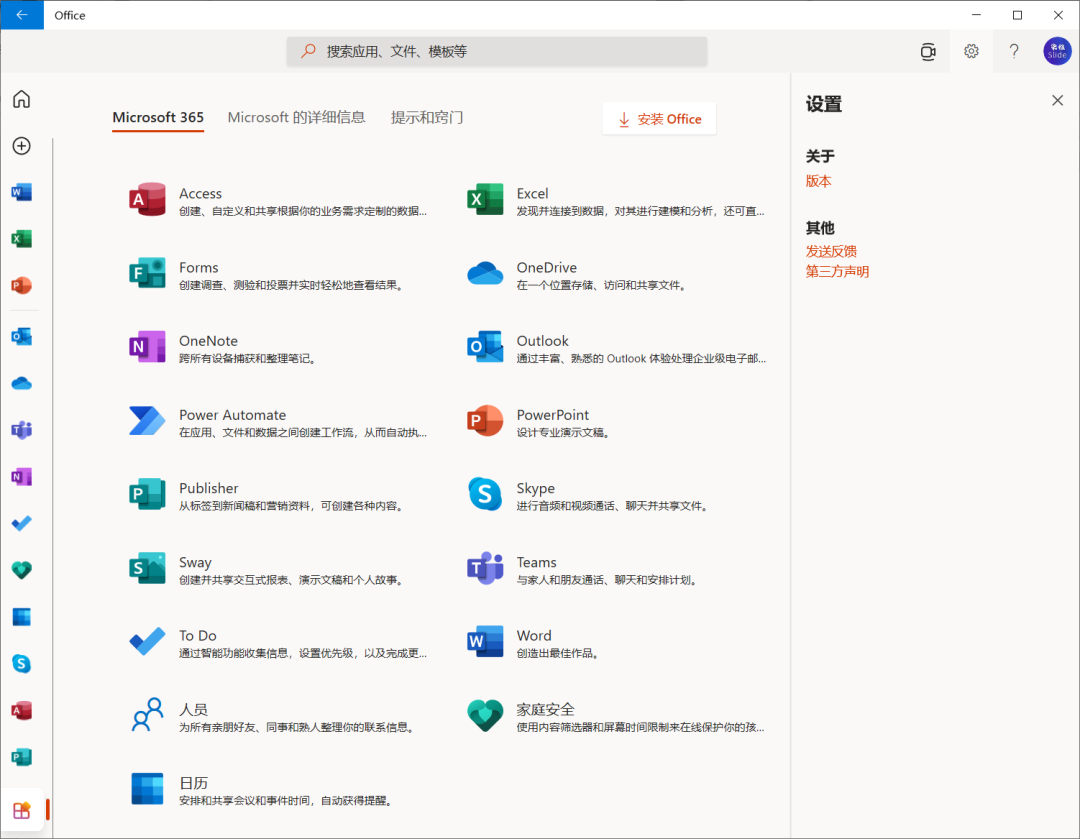The width and height of the screenshot is (1080, 839).
Task: Click the 人员 people icon in list
Action: [147, 715]
